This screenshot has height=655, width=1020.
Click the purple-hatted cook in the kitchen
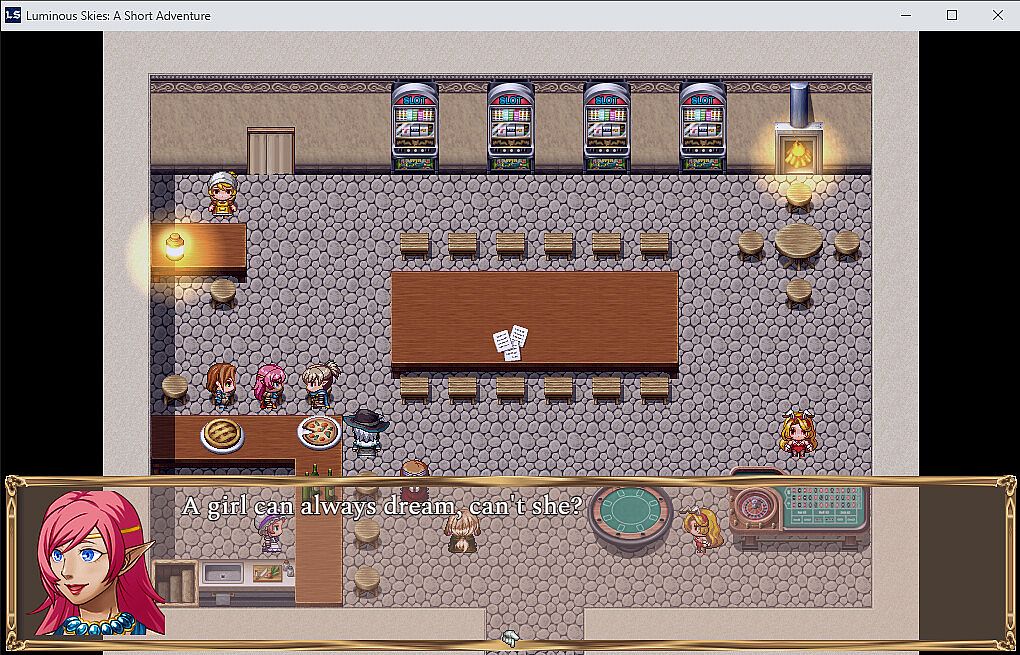click(x=271, y=532)
